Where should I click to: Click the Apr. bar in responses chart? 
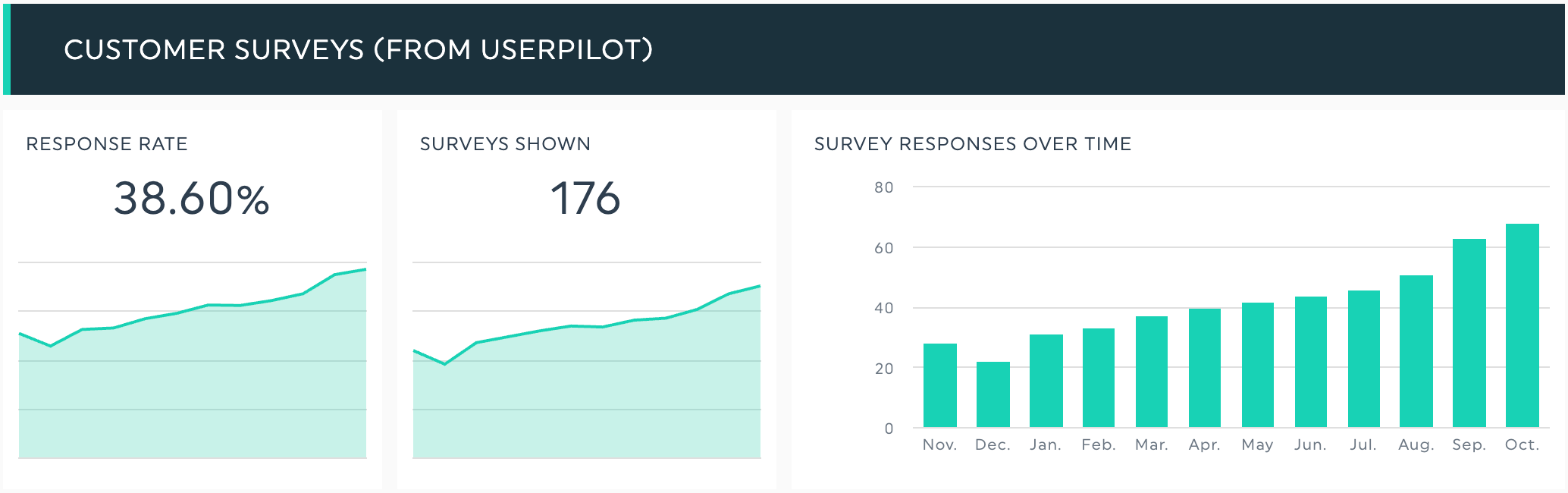pos(1205,368)
